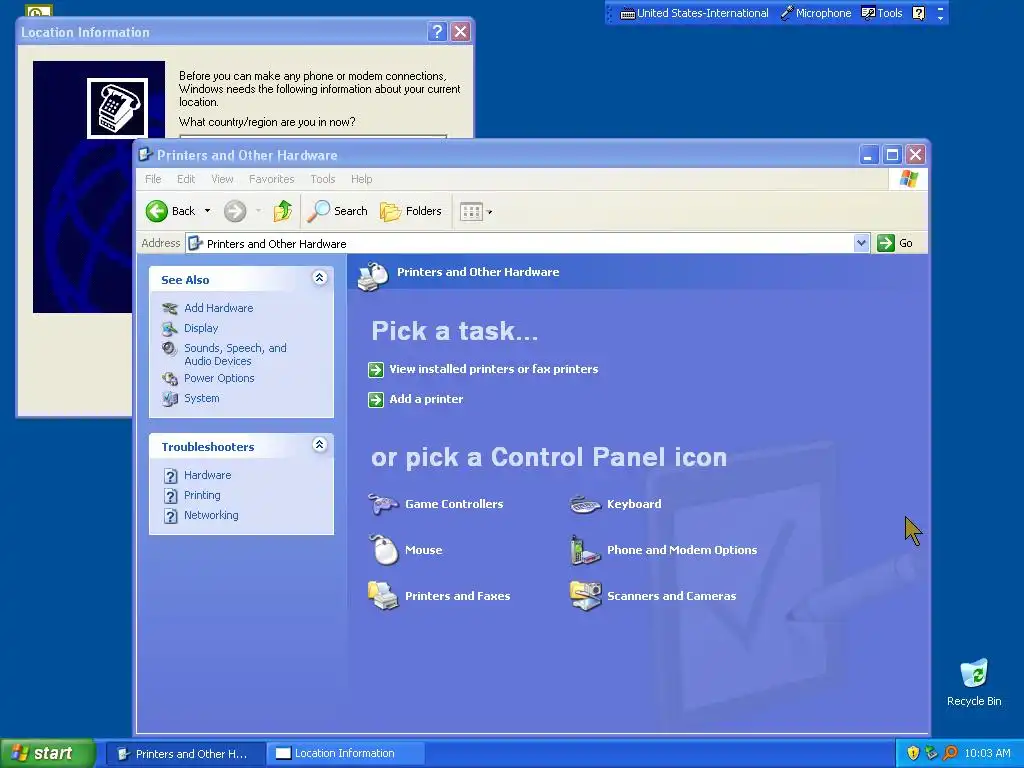Click the Windows flag logo in menu bar
The width and height of the screenshot is (1024, 768).
[x=908, y=179]
